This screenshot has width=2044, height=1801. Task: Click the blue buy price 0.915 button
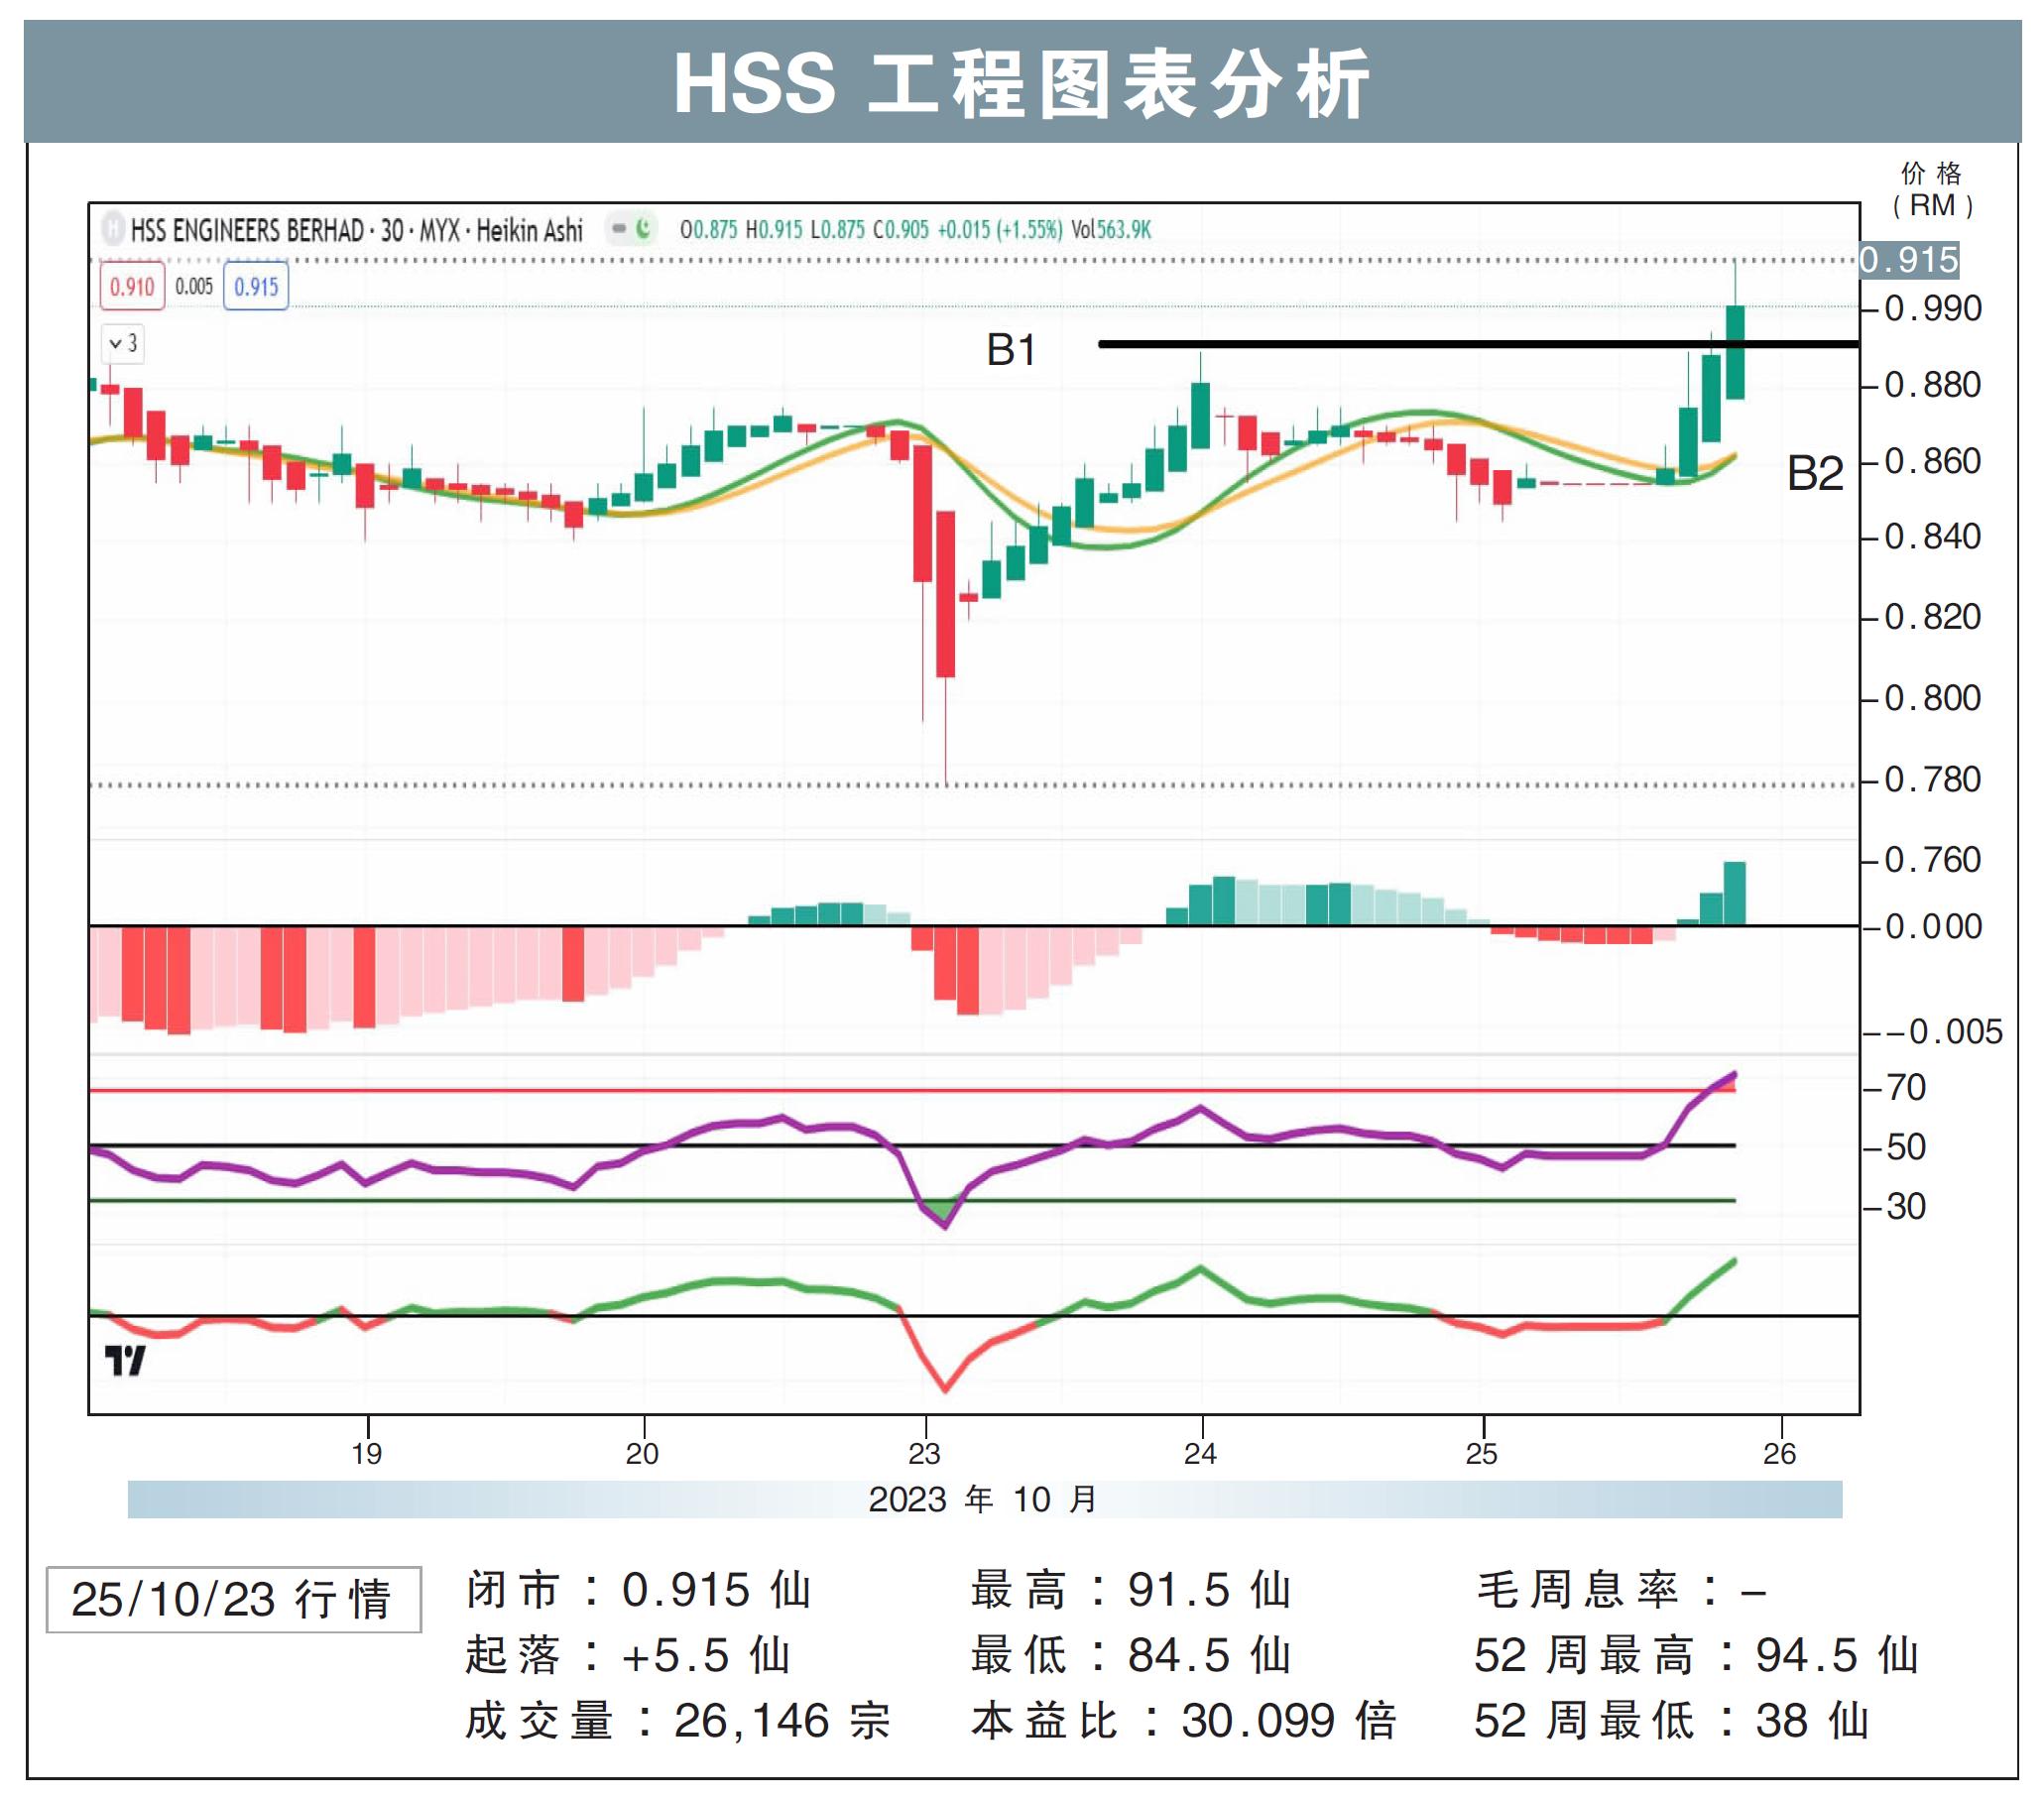[256, 287]
